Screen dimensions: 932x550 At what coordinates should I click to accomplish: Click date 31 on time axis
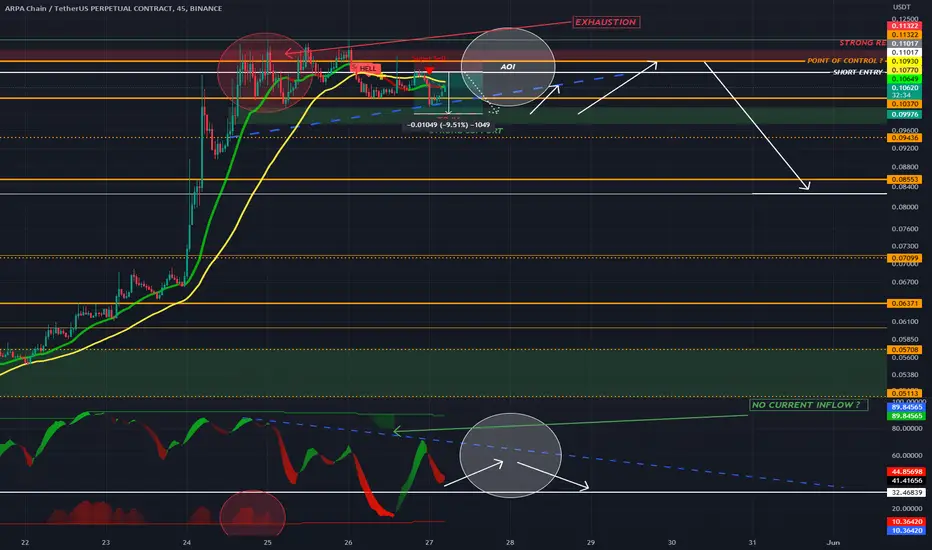pos(752,542)
